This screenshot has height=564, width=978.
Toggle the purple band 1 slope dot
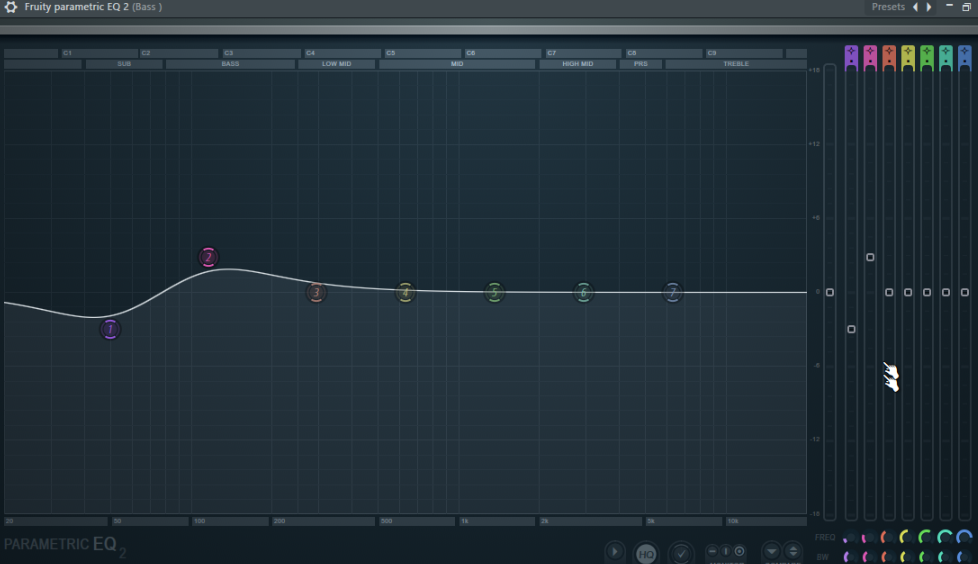(851, 61)
